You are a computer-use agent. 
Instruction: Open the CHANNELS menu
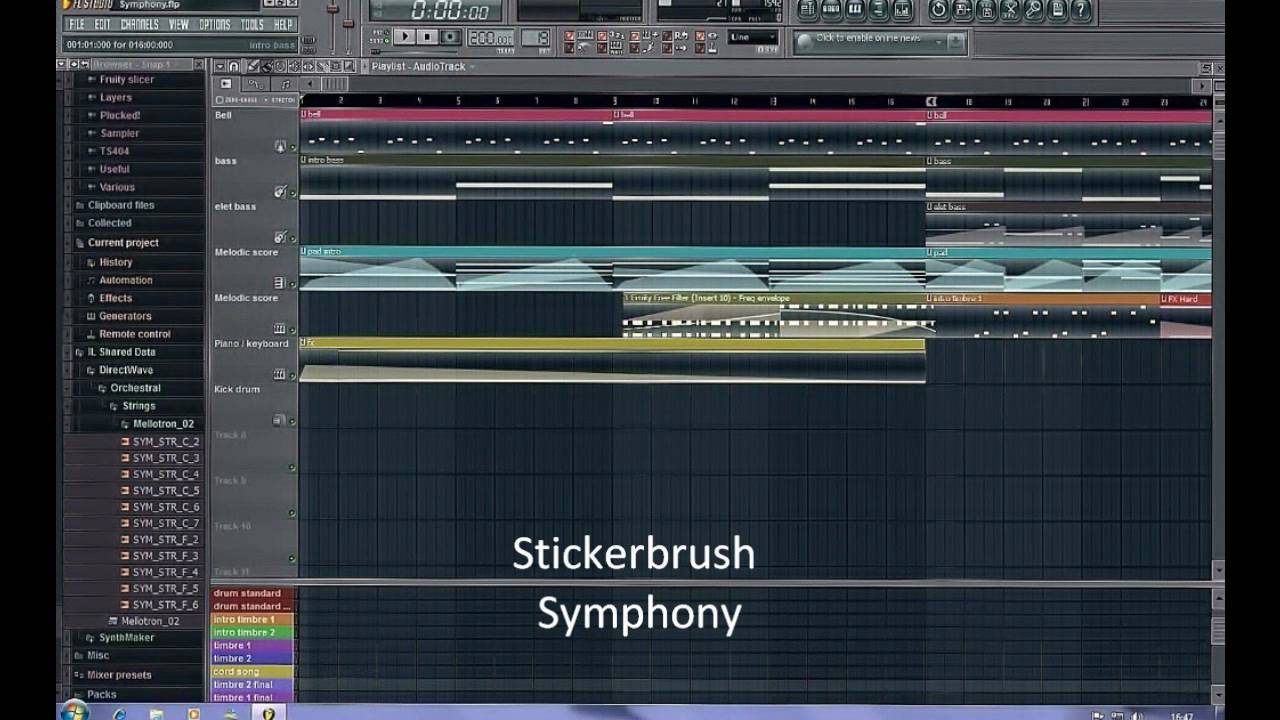139,24
